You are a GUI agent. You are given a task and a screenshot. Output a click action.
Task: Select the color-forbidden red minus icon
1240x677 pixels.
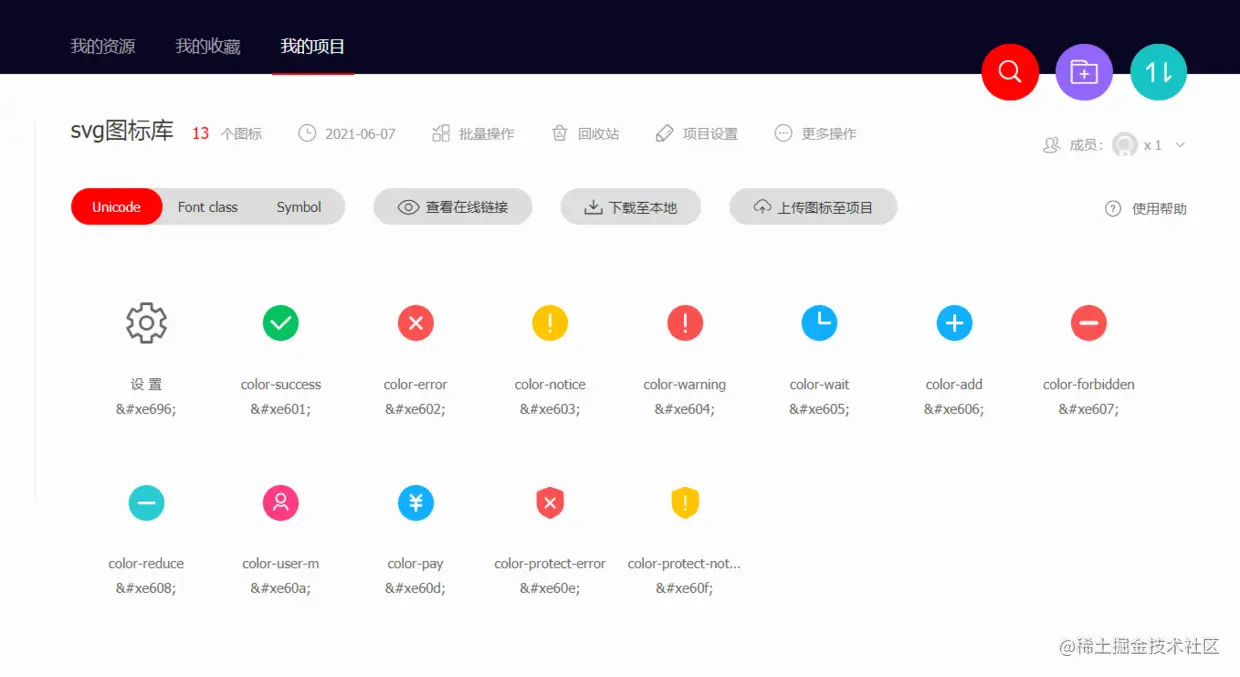point(1089,323)
